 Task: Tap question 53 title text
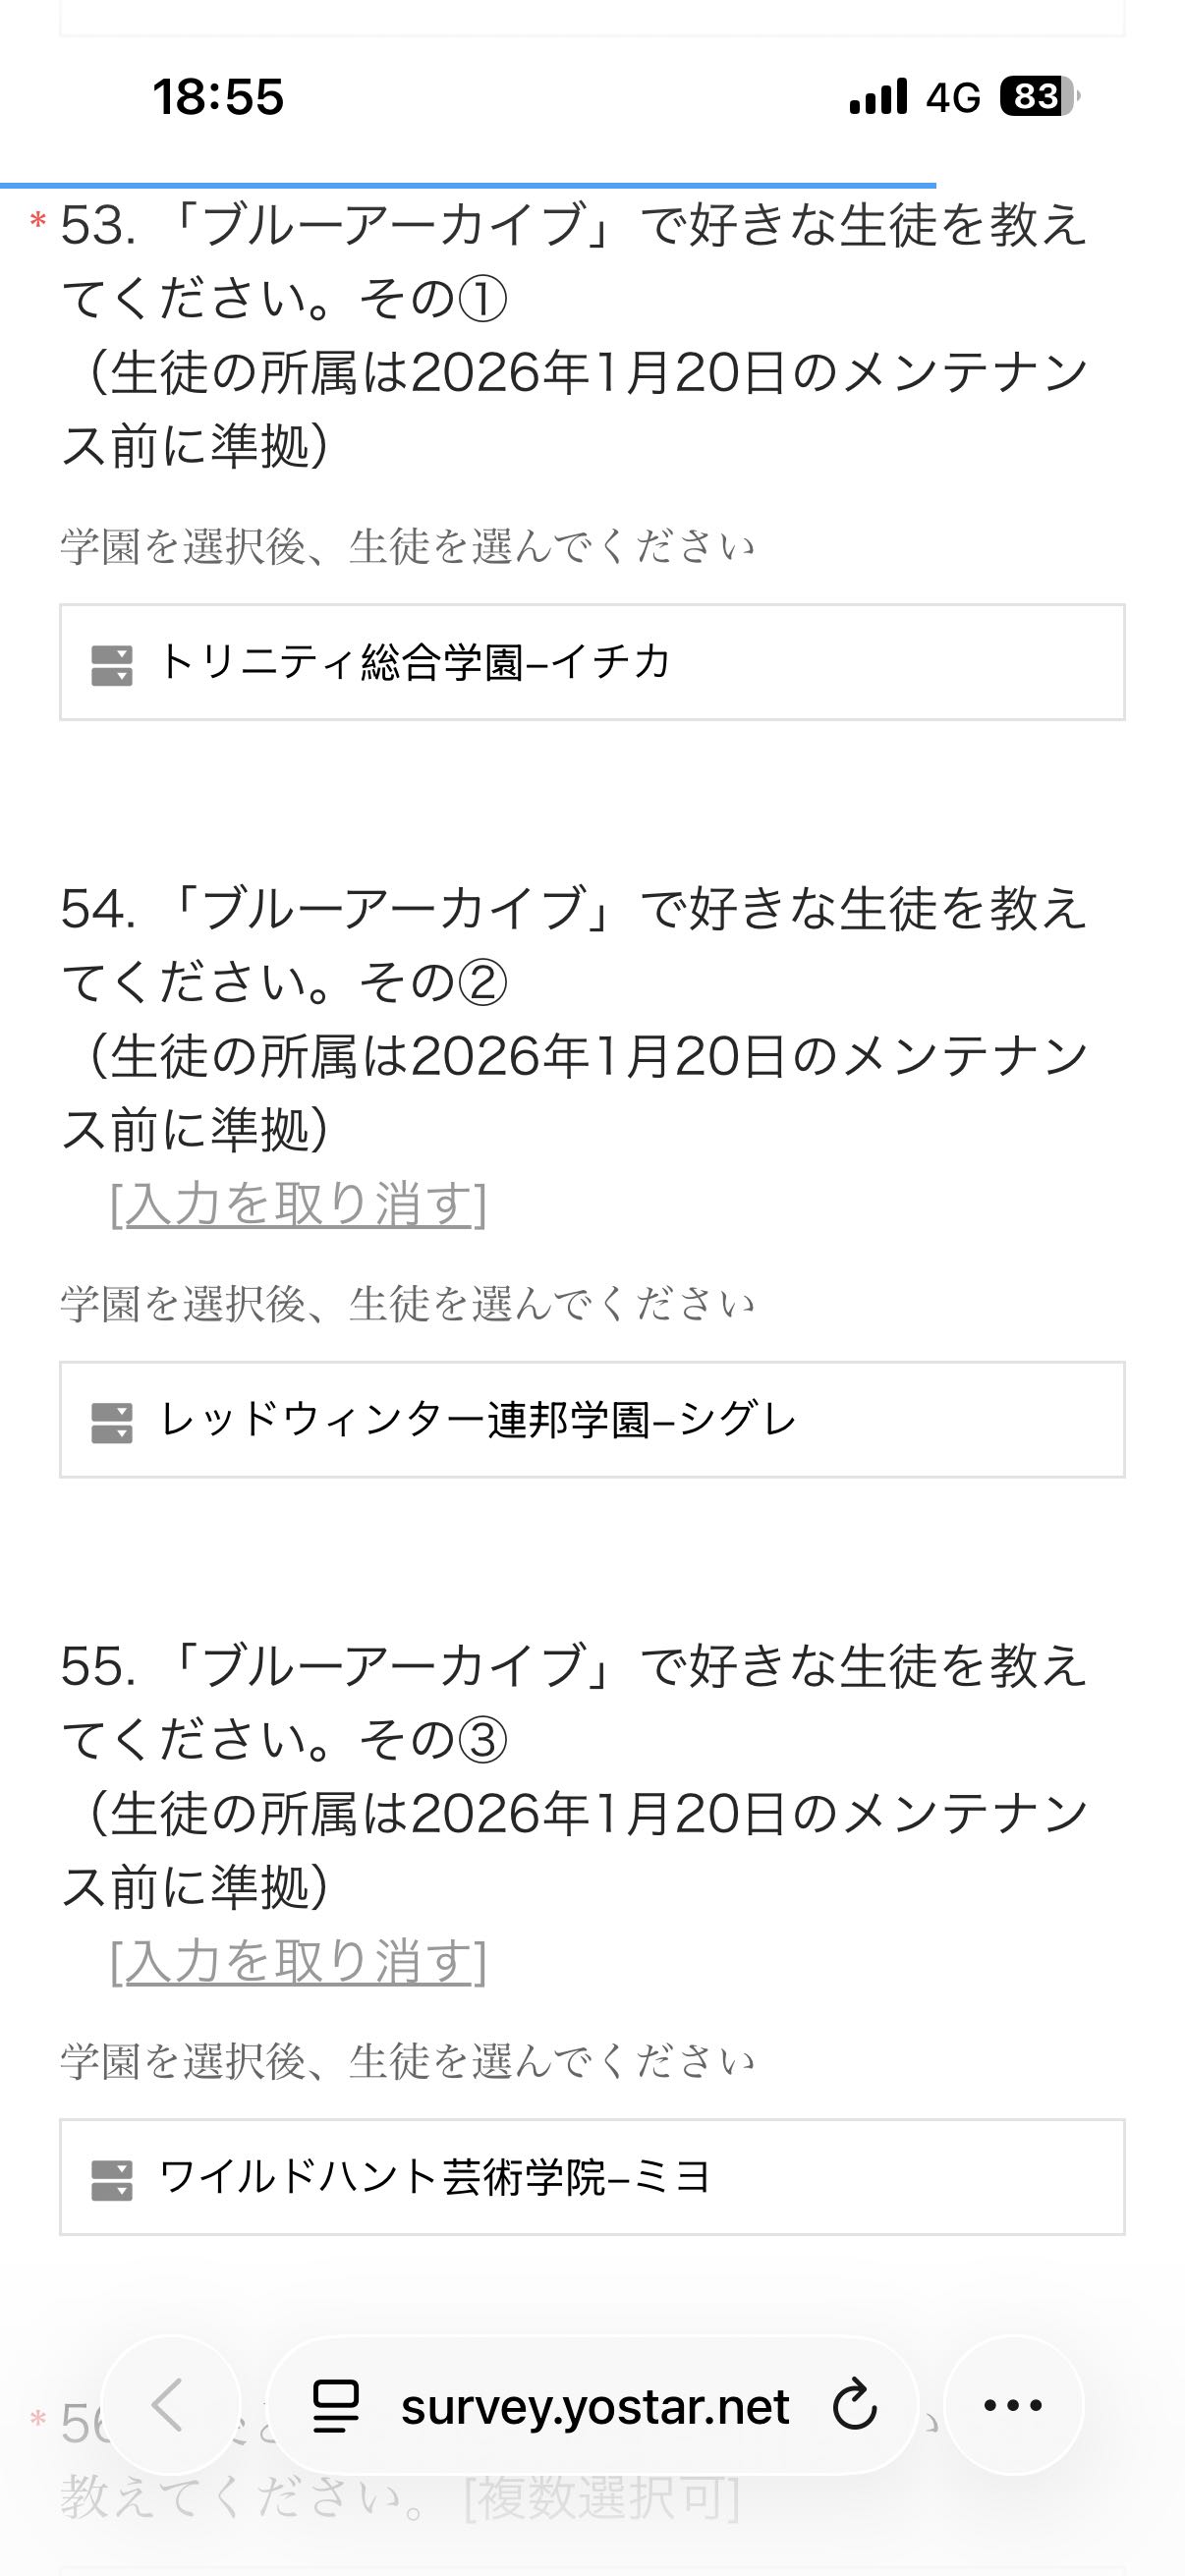click(574, 260)
